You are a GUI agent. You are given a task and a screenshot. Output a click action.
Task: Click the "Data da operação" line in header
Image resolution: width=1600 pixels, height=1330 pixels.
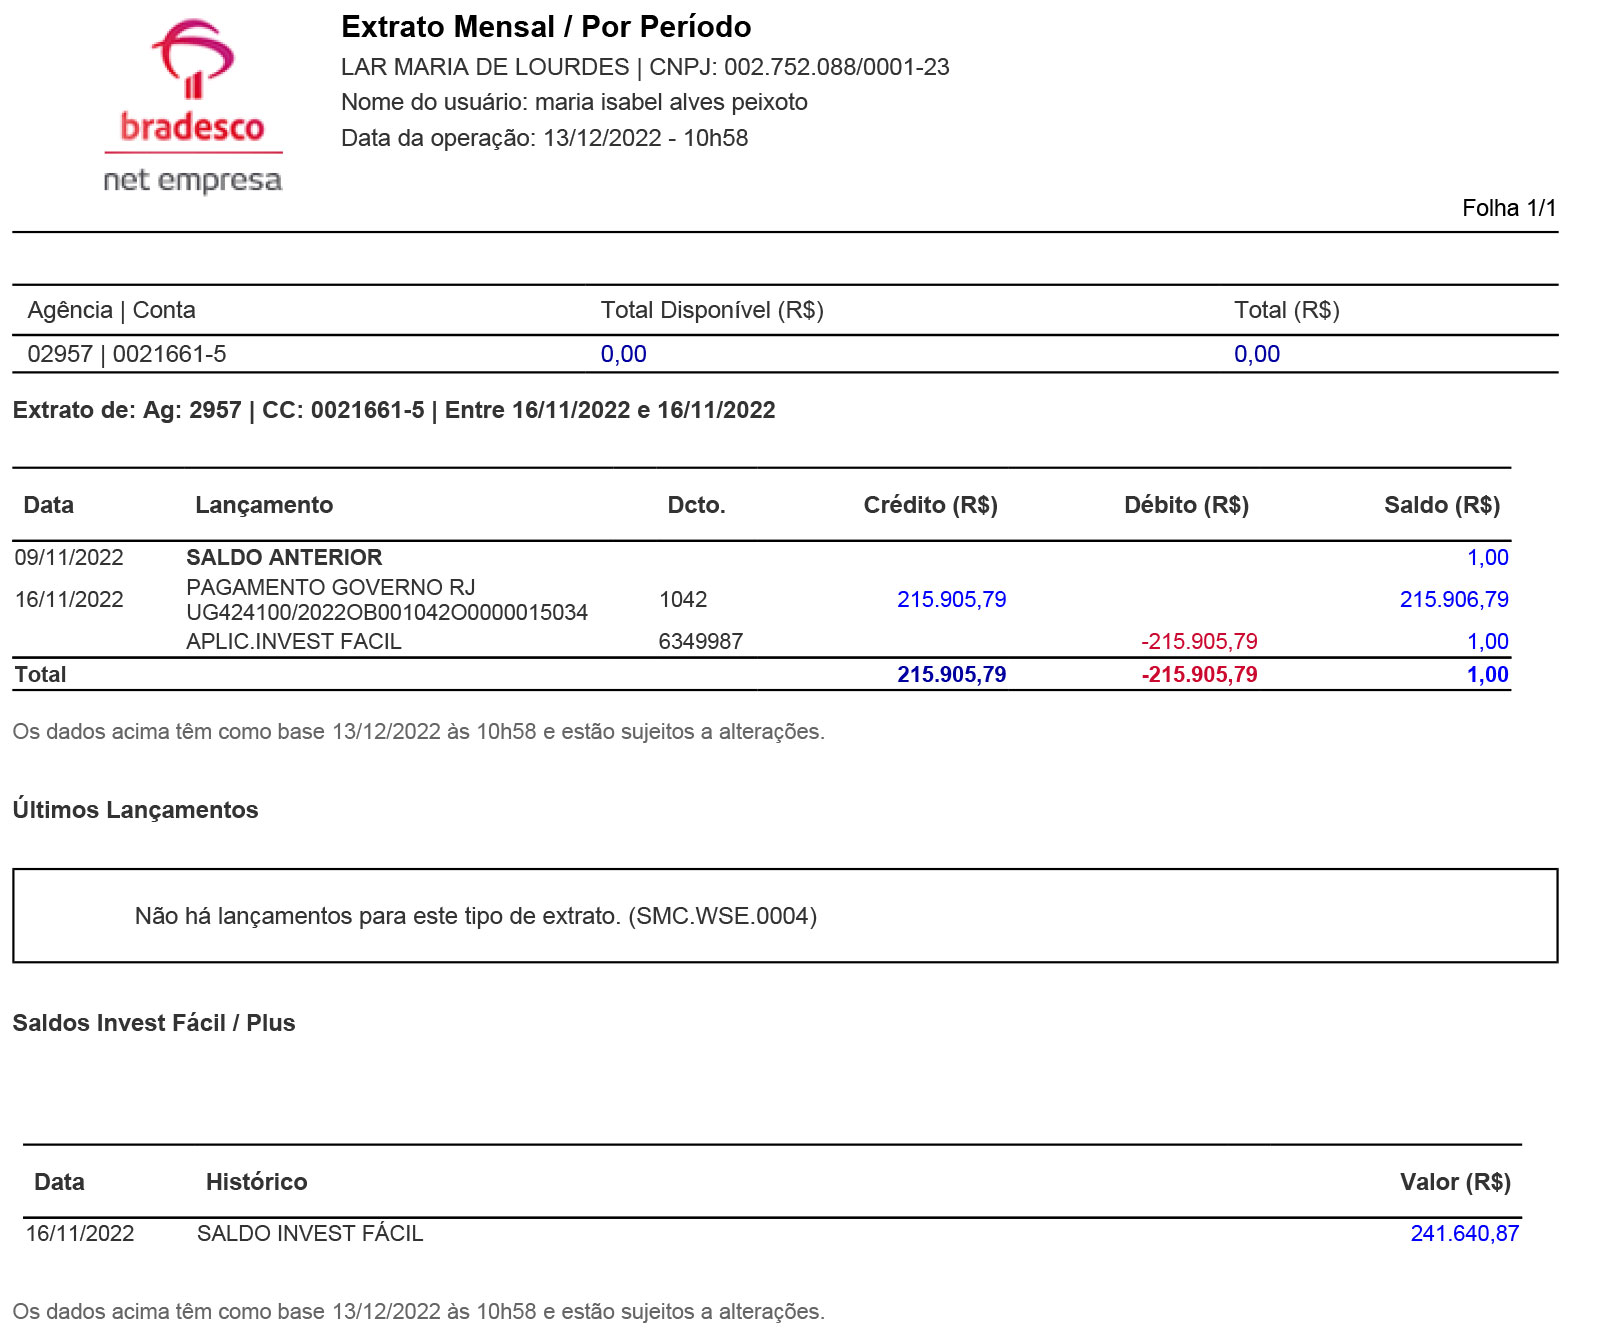point(544,138)
